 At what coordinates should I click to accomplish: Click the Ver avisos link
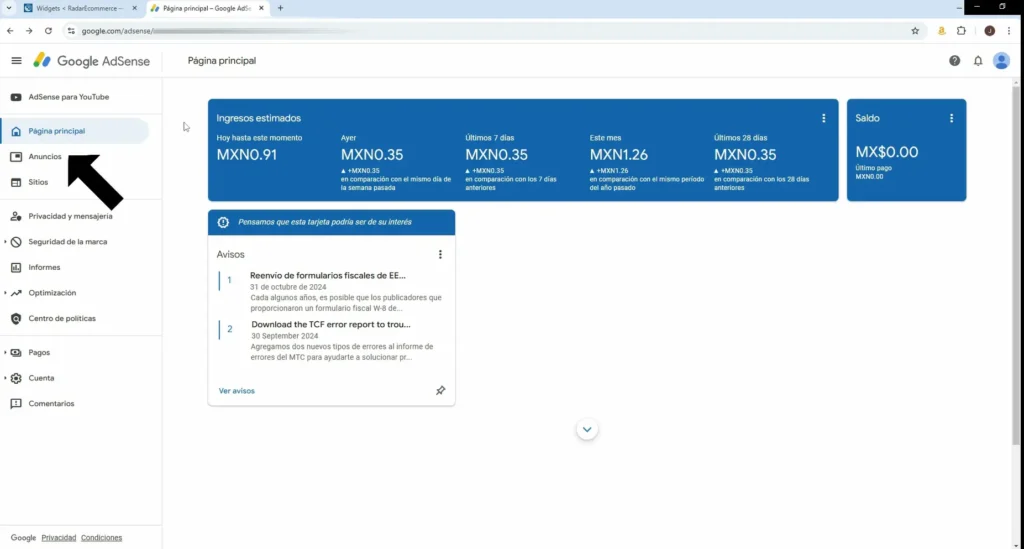(236, 391)
